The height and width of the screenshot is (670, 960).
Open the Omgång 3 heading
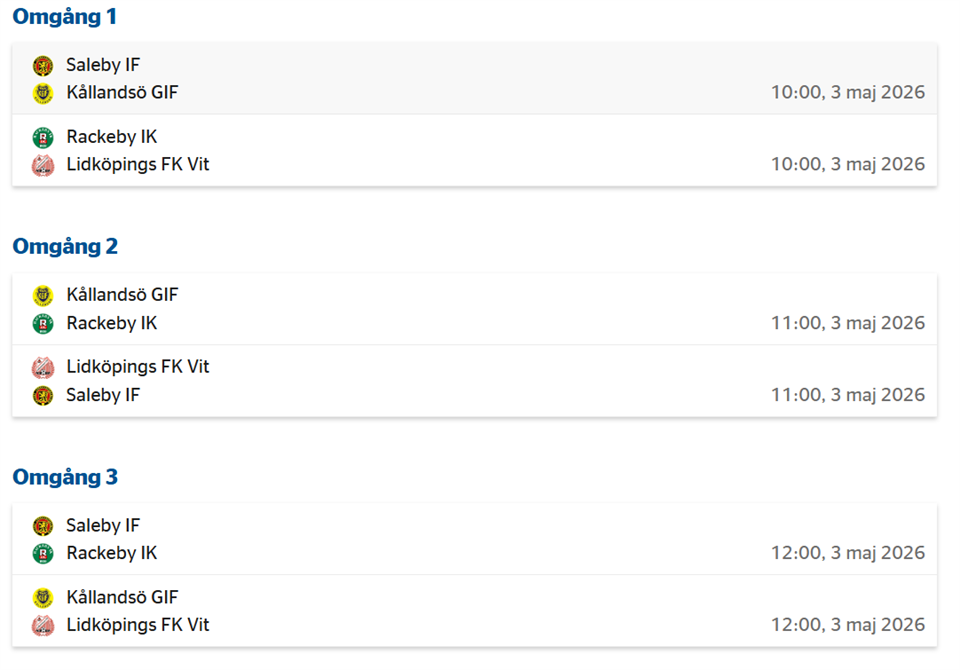coord(65,476)
